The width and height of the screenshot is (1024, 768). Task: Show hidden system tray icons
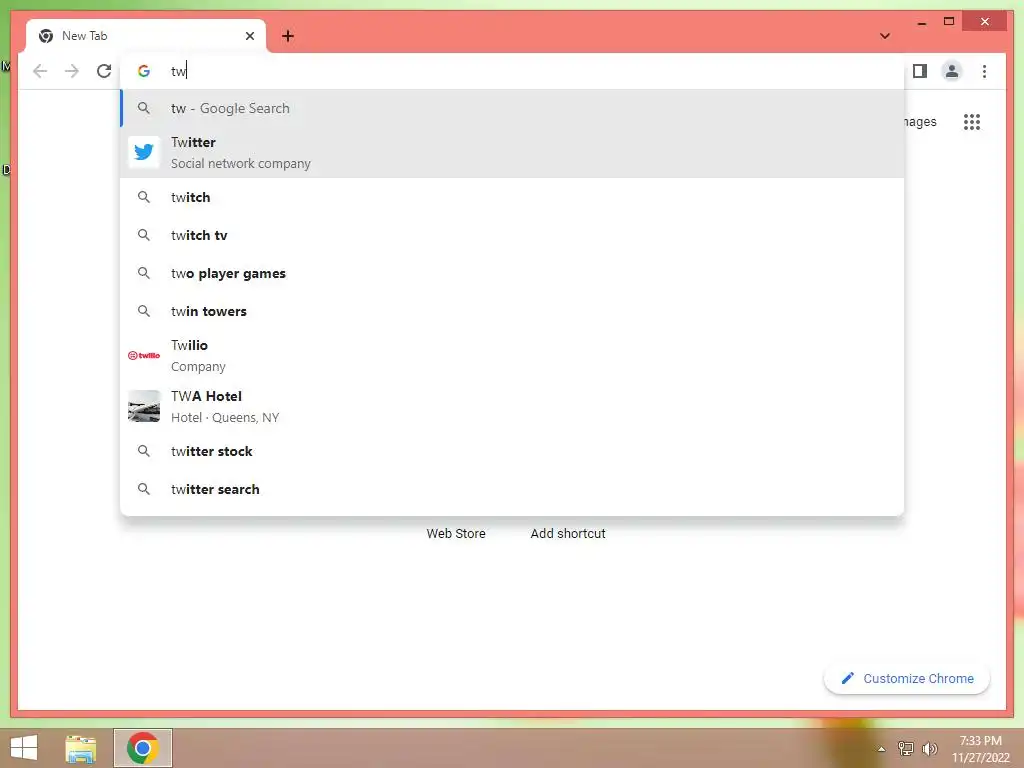point(881,749)
